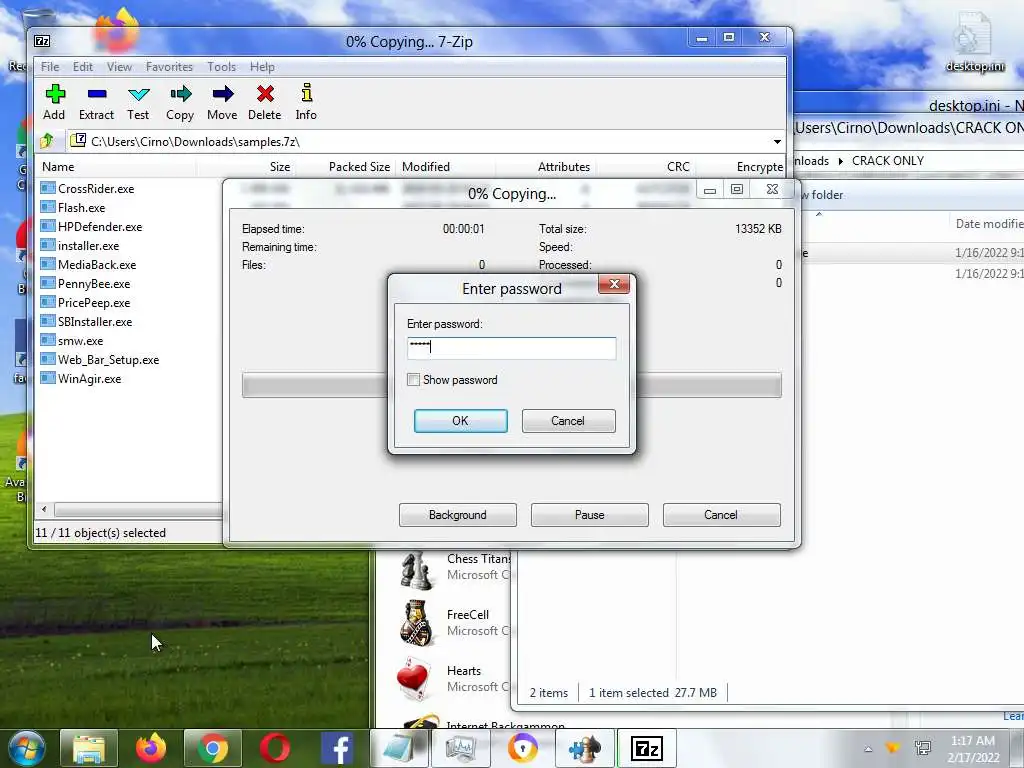
Task: Select the Flash.exe file icon
Action: pos(48,207)
